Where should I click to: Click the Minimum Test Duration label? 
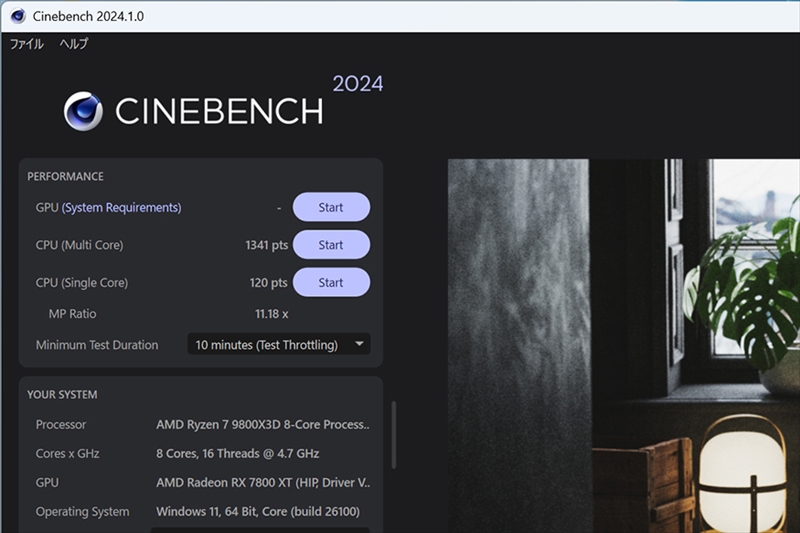[x=97, y=345]
